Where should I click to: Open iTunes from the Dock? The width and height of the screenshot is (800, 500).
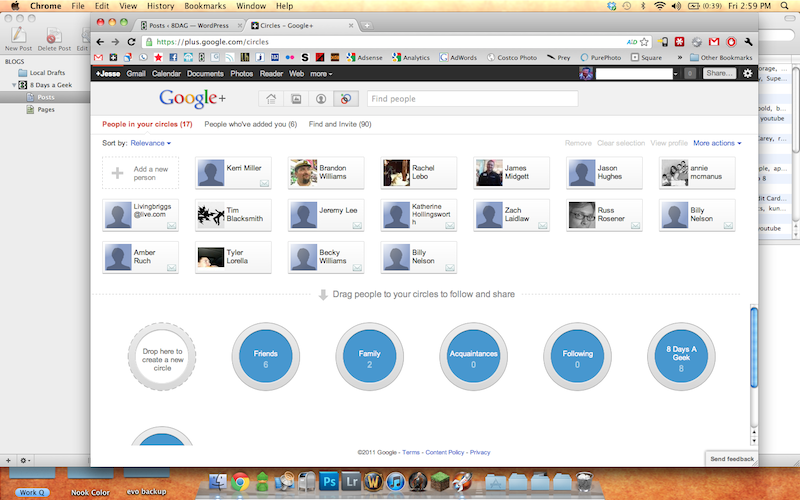click(395, 482)
